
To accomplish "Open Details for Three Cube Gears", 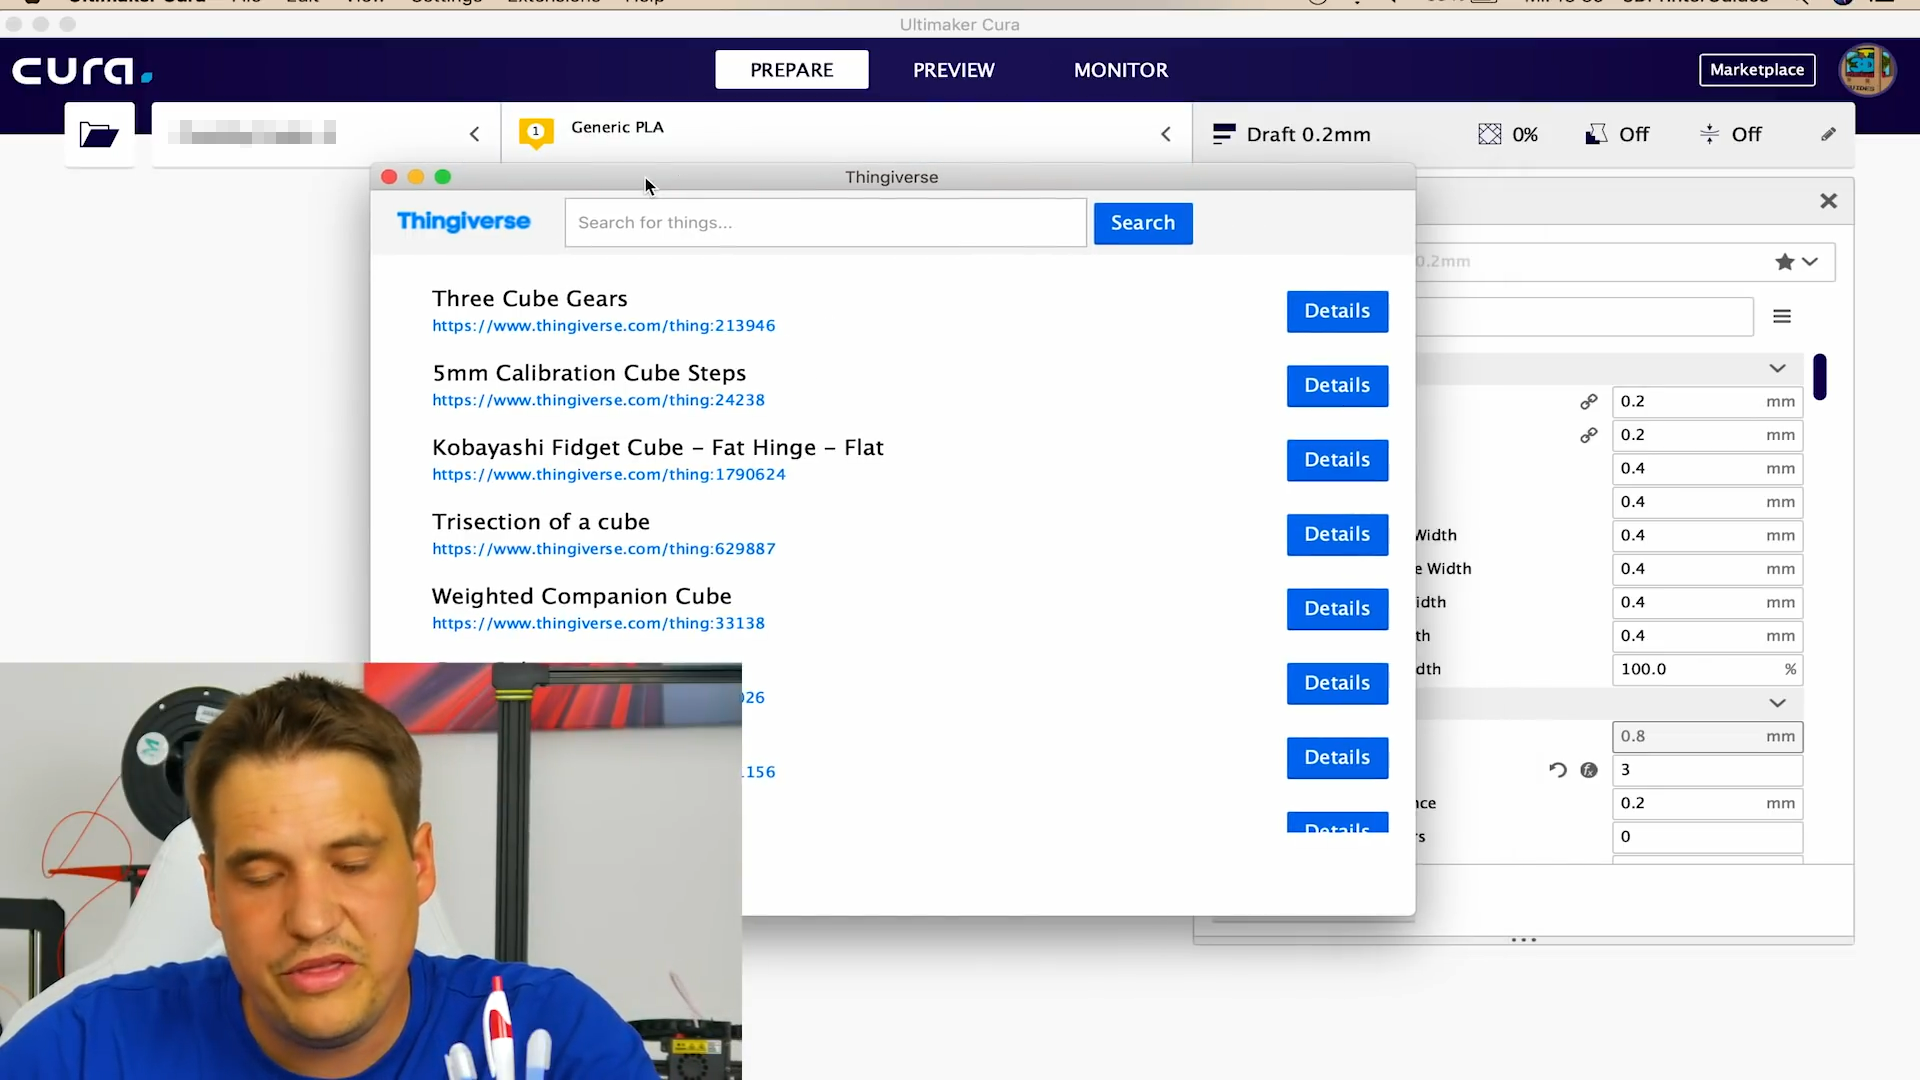I will point(1337,311).
